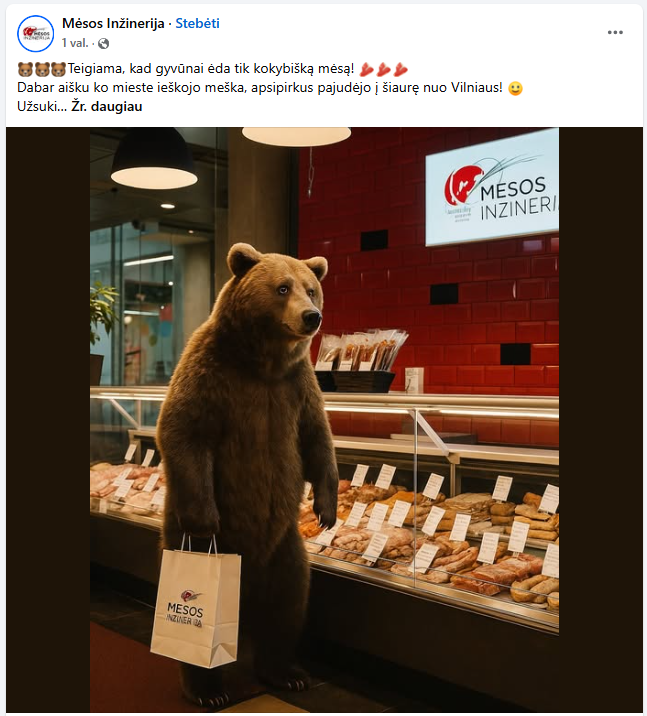Follow the page via Stebėti link
This screenshot has width=647, height=716.
pos(197,23)
